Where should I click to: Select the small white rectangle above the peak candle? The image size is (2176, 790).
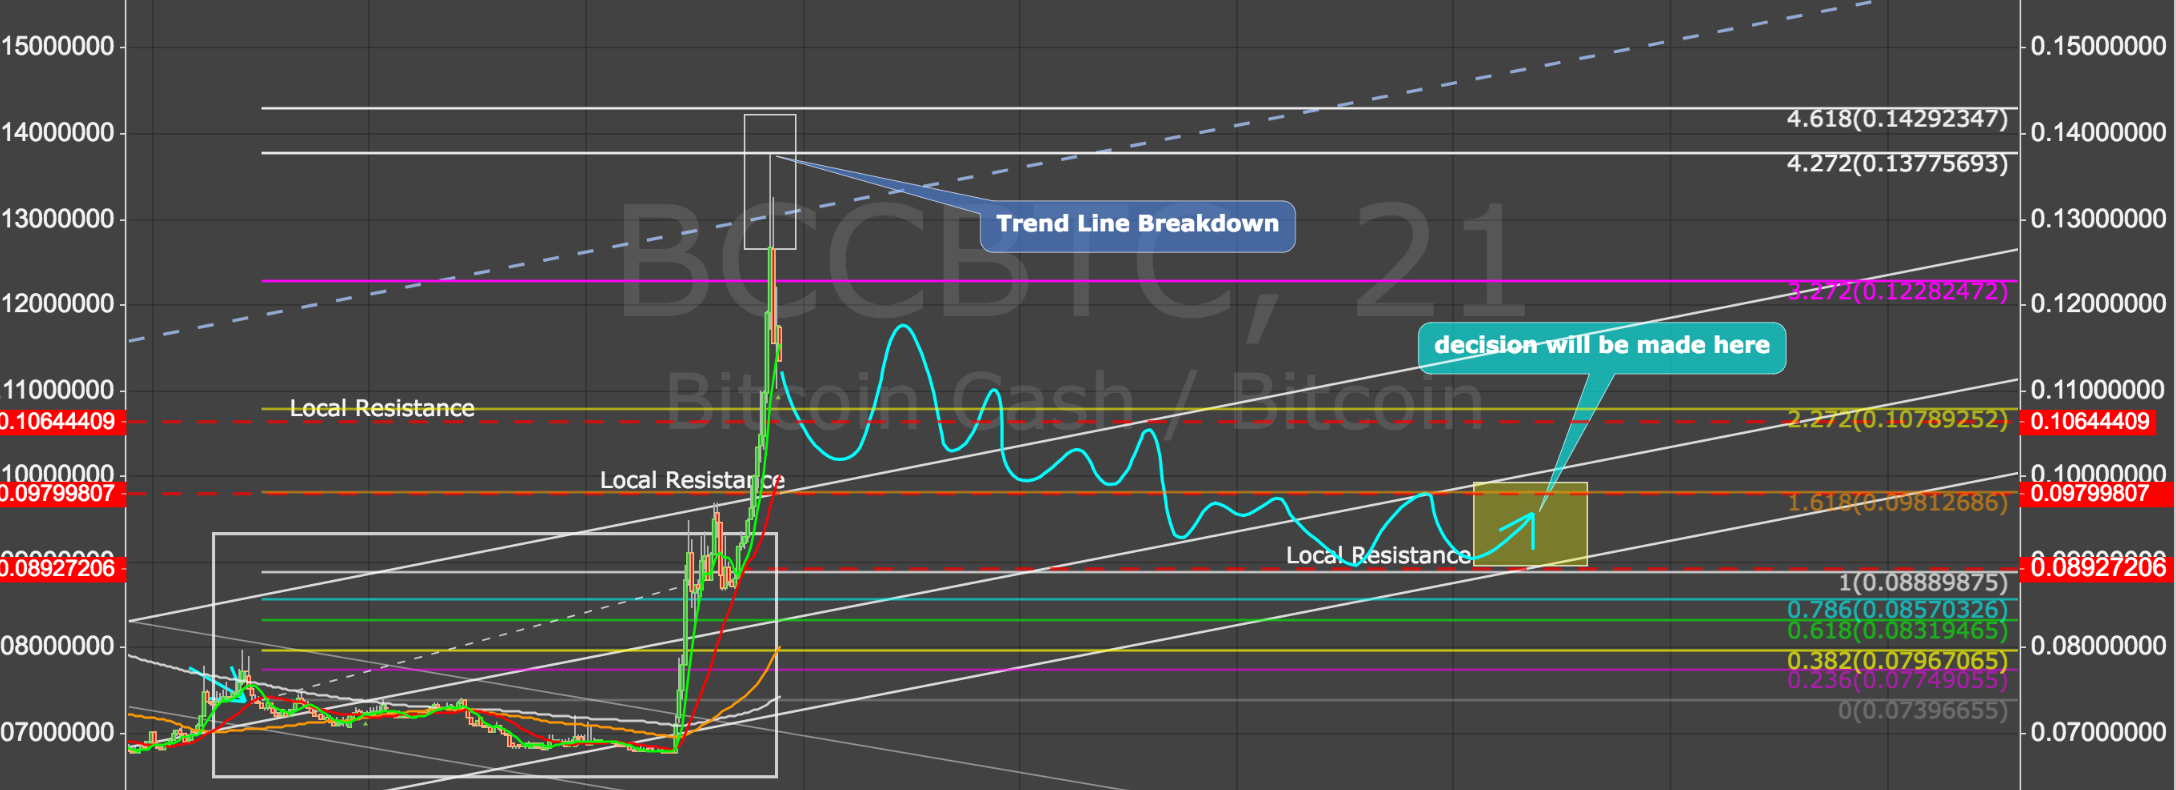pyautogui.click(x=770, y=181)
